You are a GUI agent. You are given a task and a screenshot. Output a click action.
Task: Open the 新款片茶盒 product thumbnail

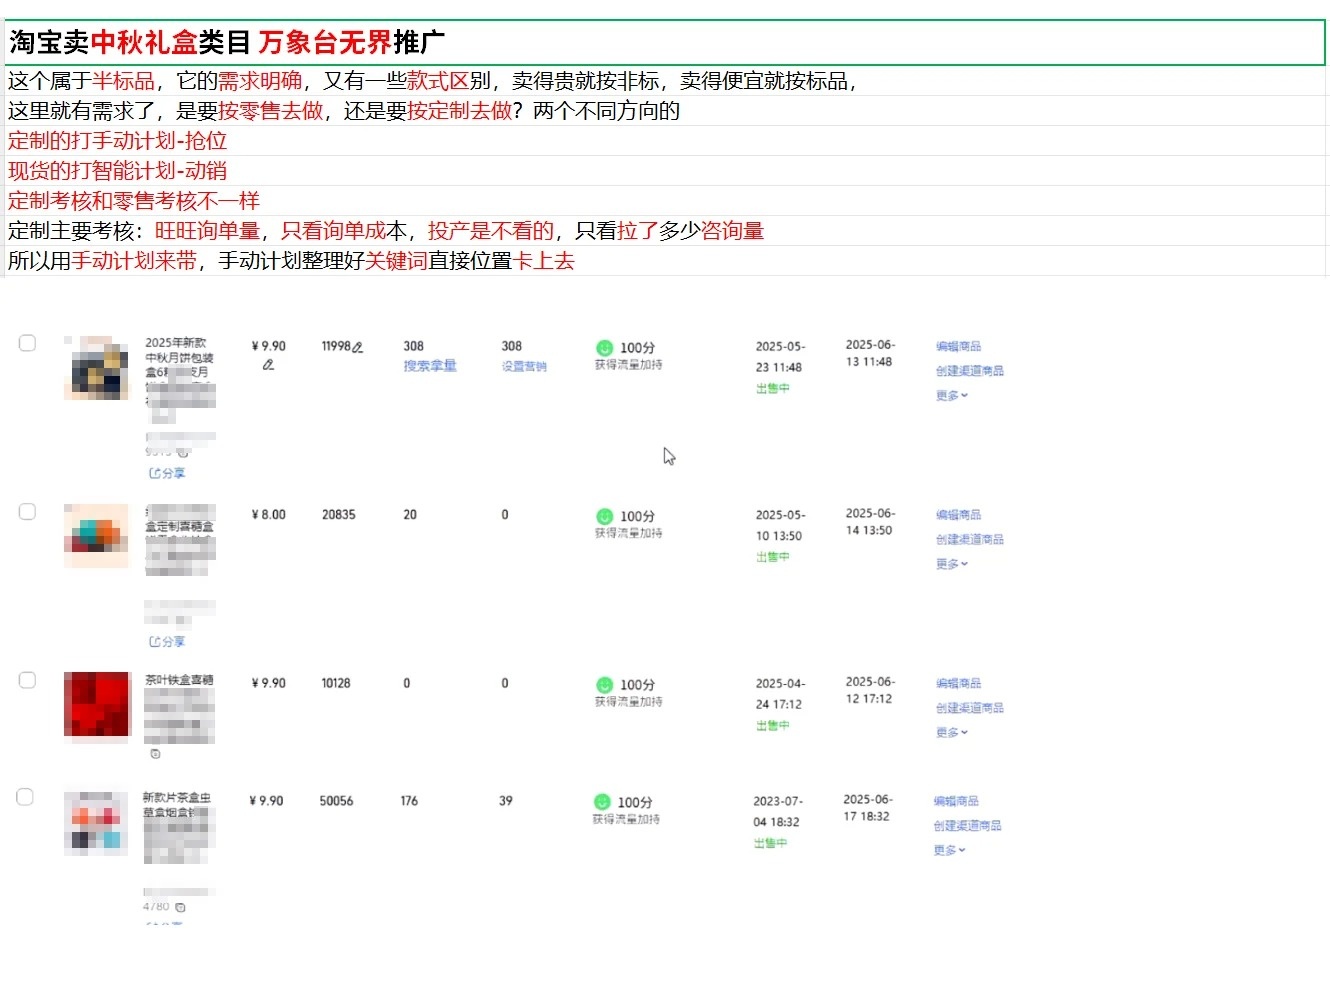coord(95,823)
